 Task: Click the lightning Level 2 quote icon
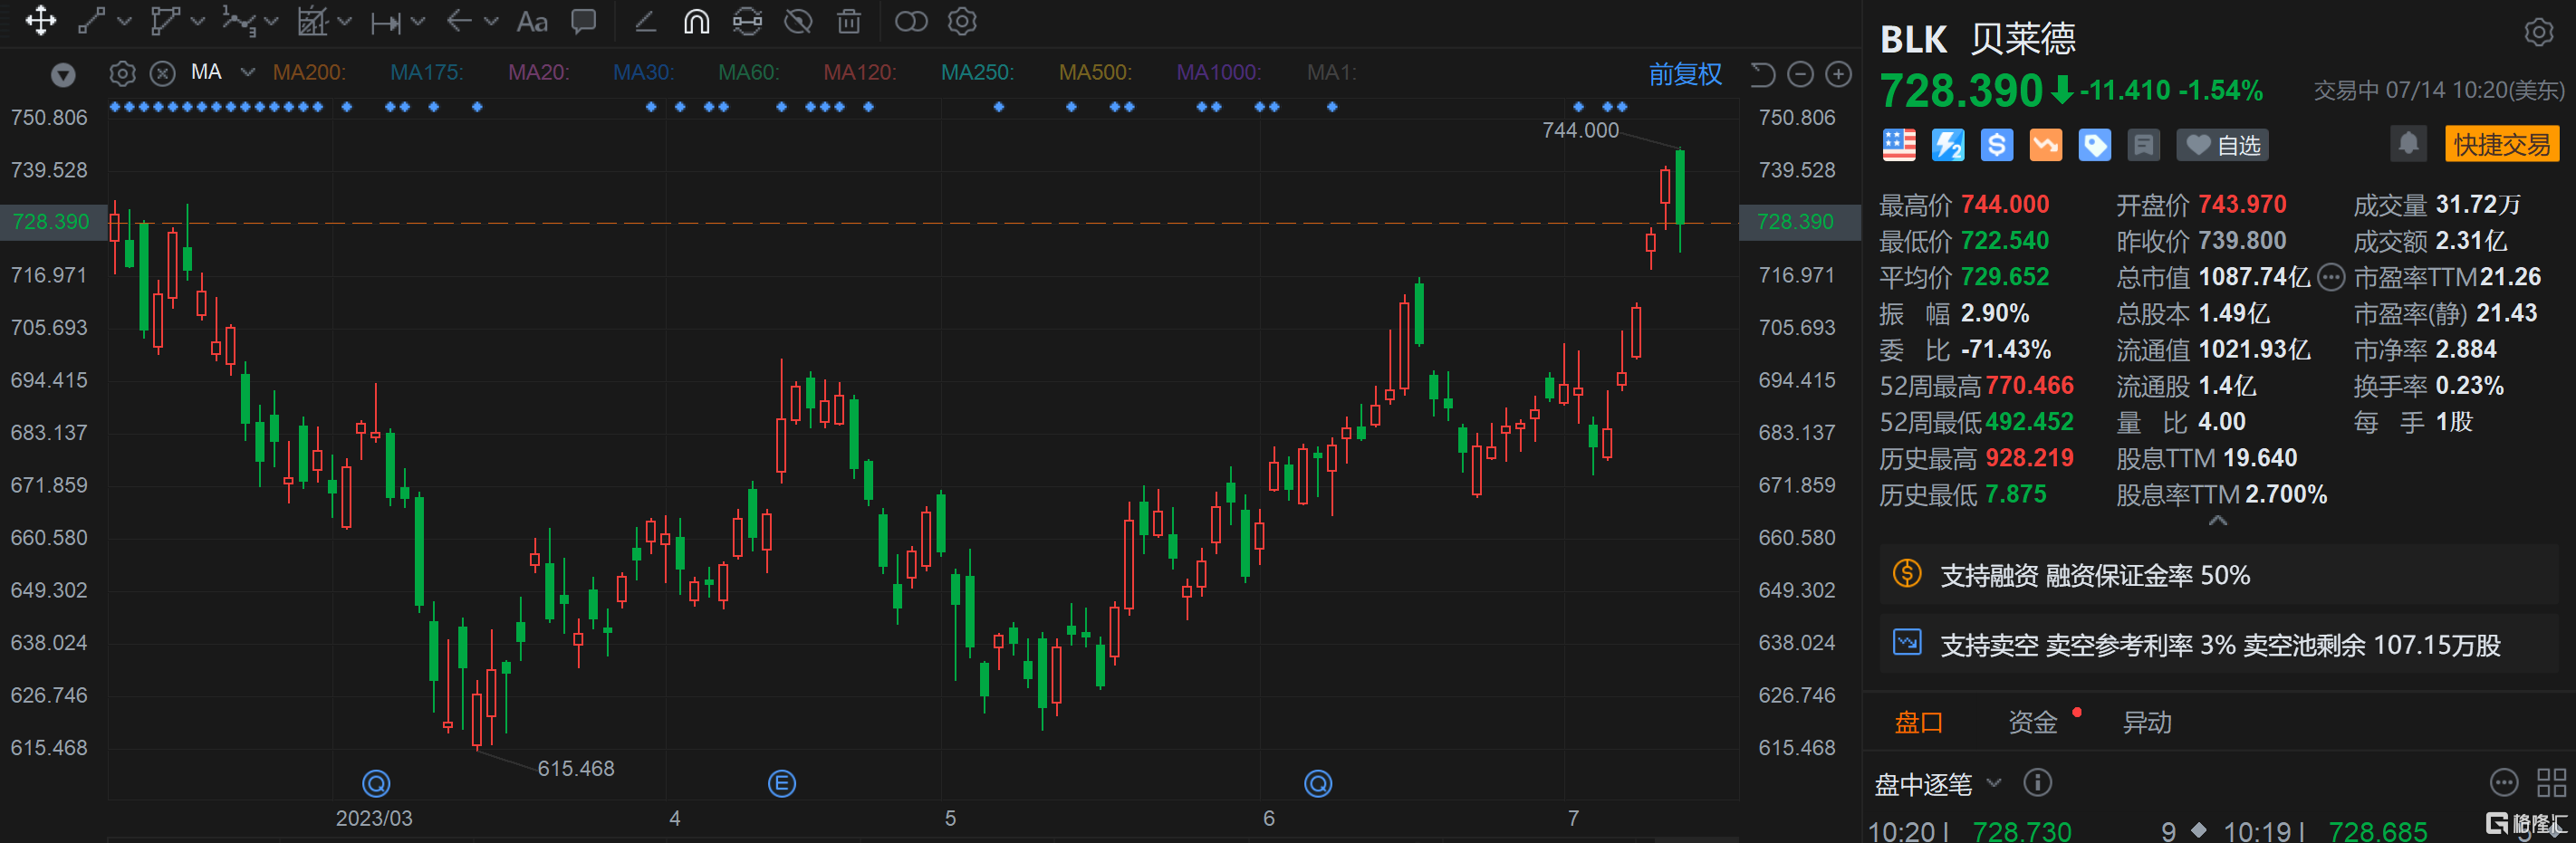tap(1947, 145)
